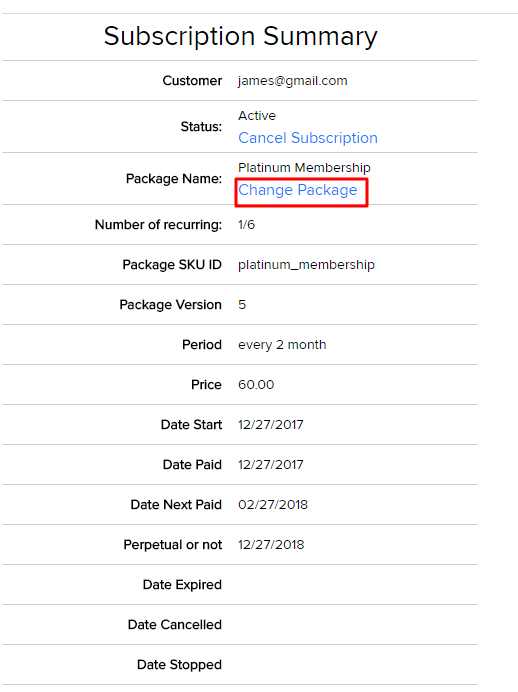Screen dimensions: 518x692
Task: Select the Date Start value 12/27/2017
Action: click(270, 425)
